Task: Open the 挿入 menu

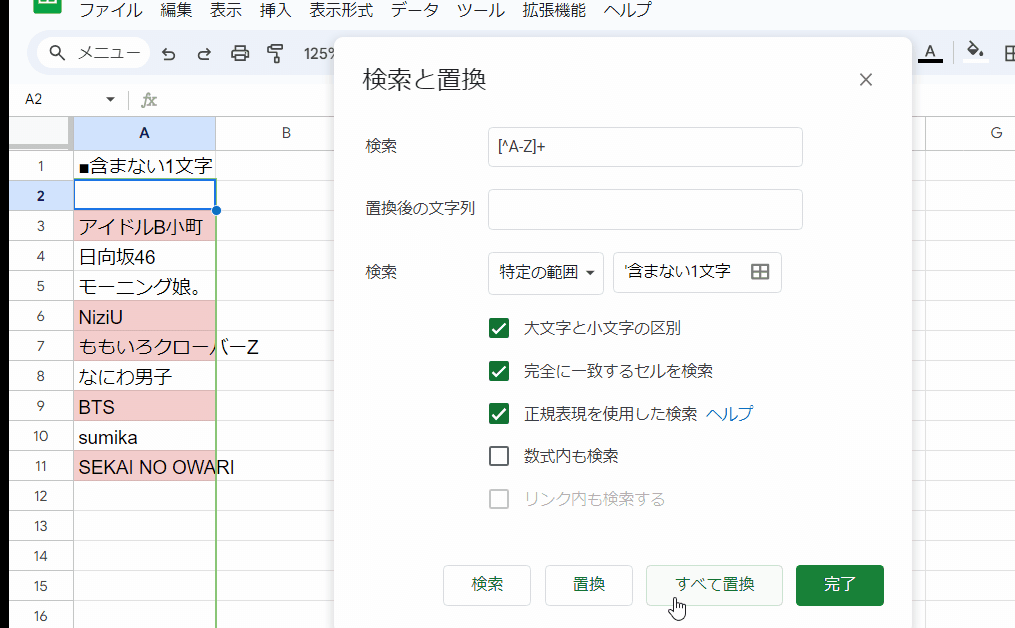Action: point(276,10)
